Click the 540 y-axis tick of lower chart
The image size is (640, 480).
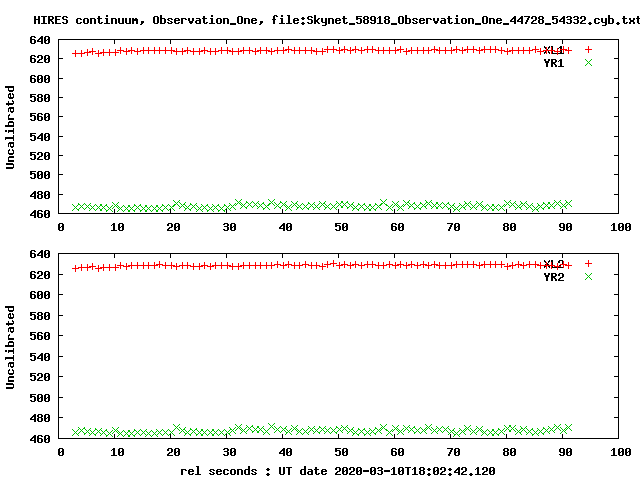40,357
